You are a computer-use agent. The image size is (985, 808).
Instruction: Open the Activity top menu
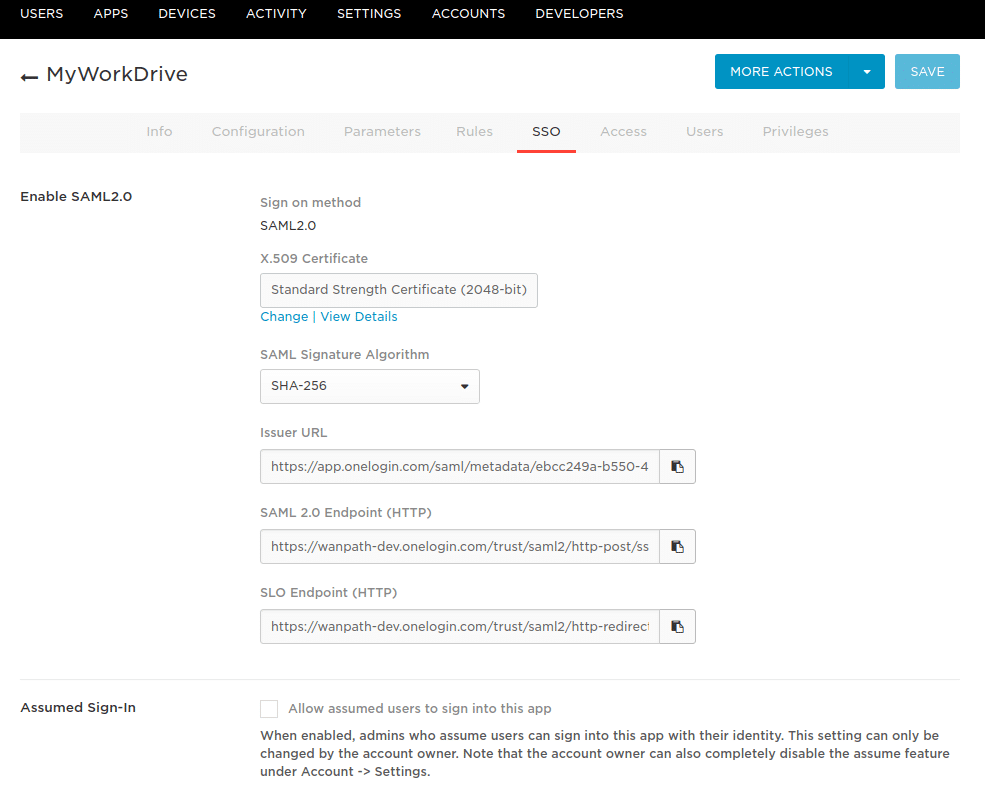point(276,14)
